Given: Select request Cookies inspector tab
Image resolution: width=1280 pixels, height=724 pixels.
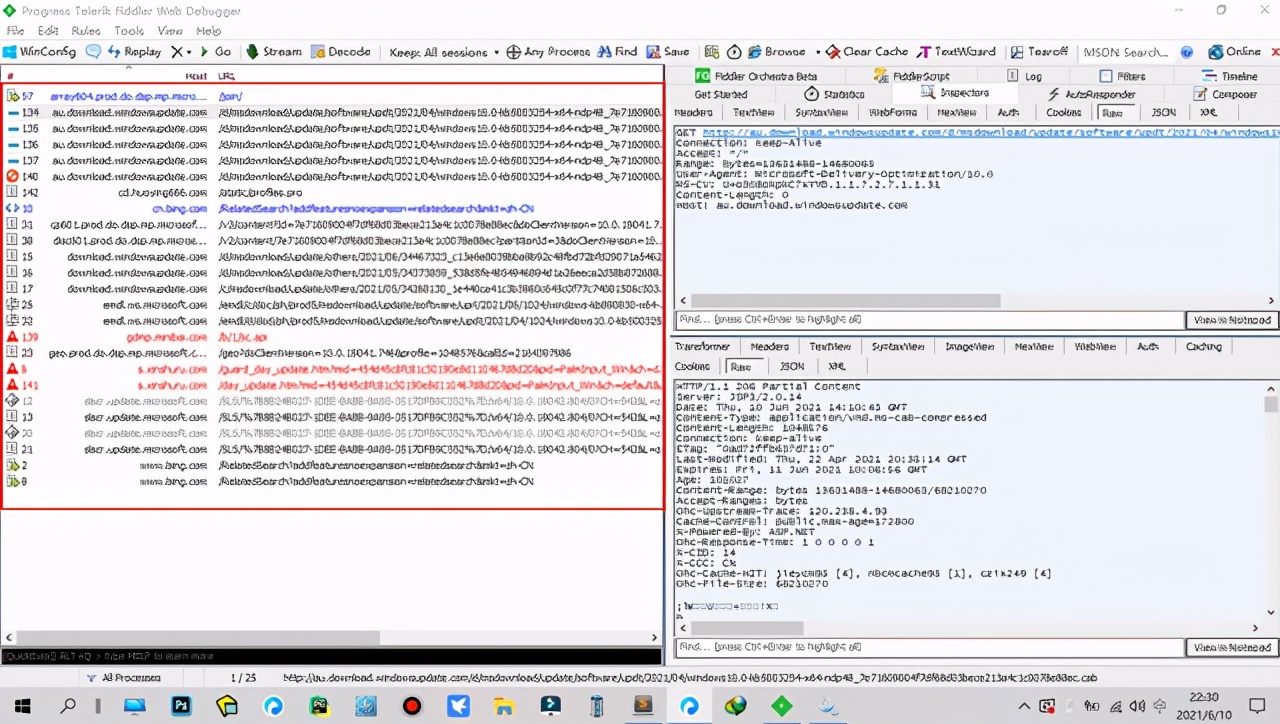Looking at the screenshot, I should [x=1063, y=113].
